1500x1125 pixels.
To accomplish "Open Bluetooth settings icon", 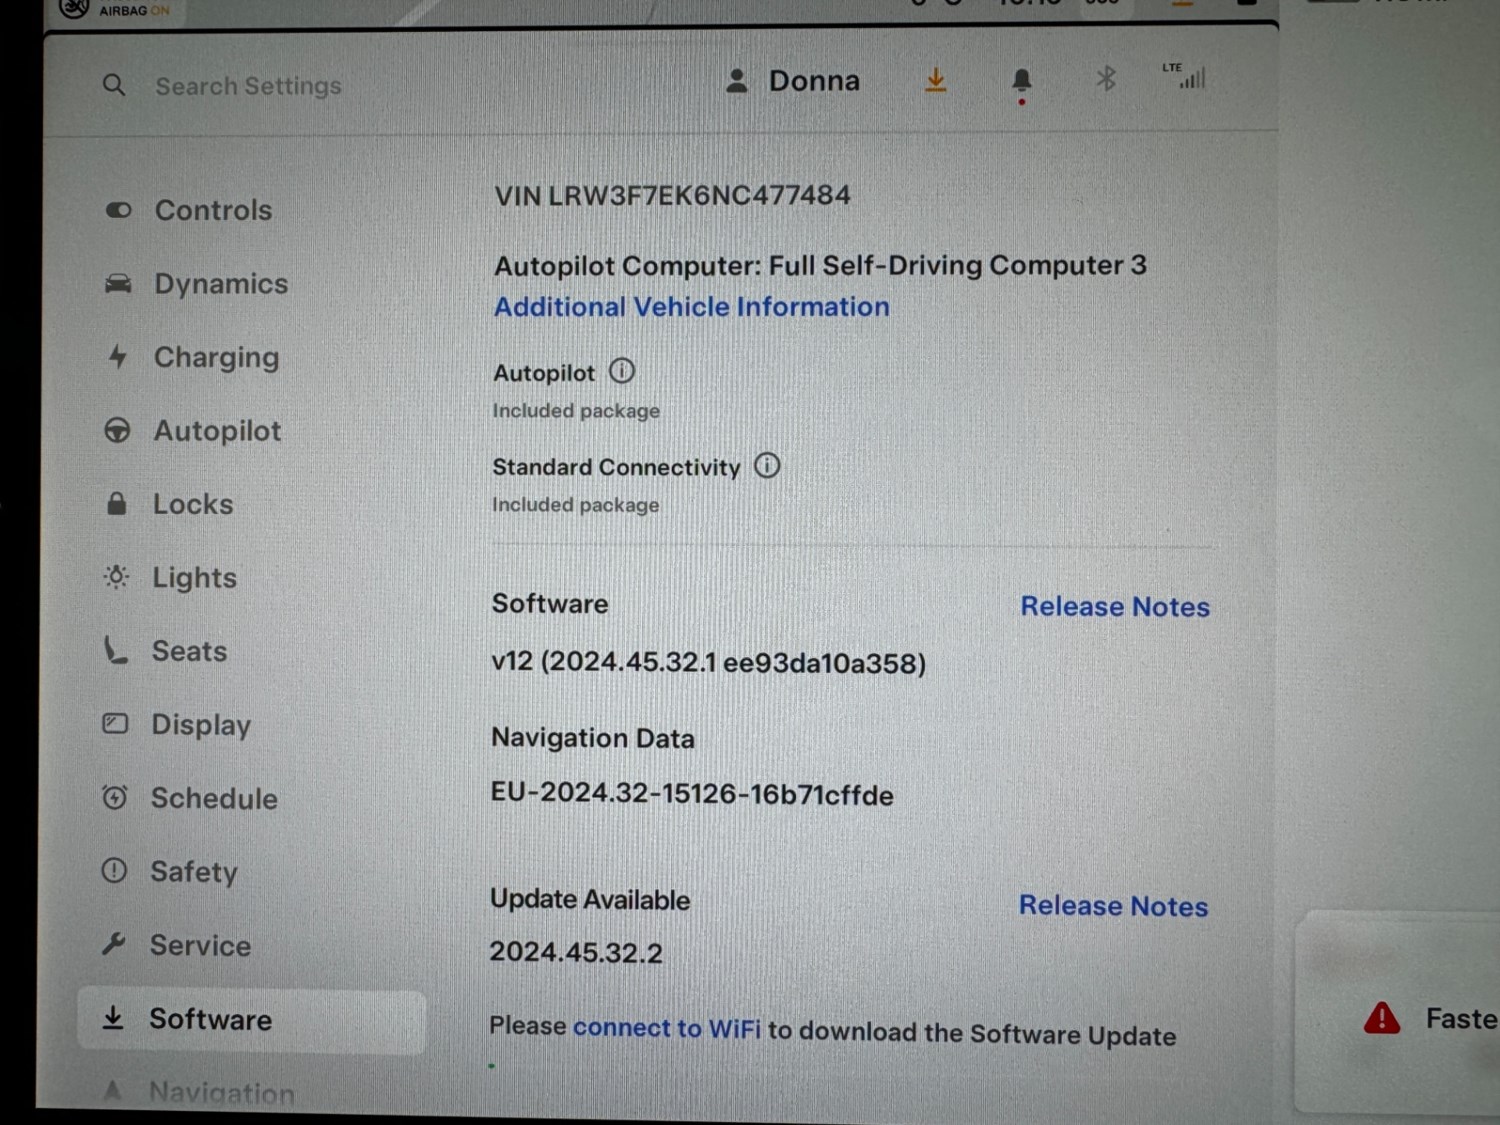I will pos(1105,79).
